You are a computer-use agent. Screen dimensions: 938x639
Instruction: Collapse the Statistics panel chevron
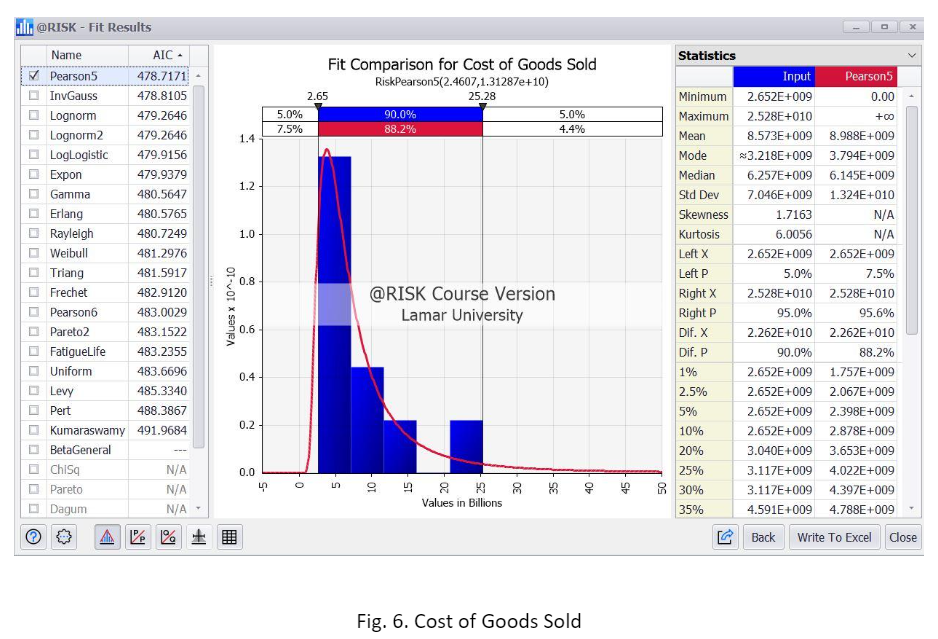pos(912,53)
